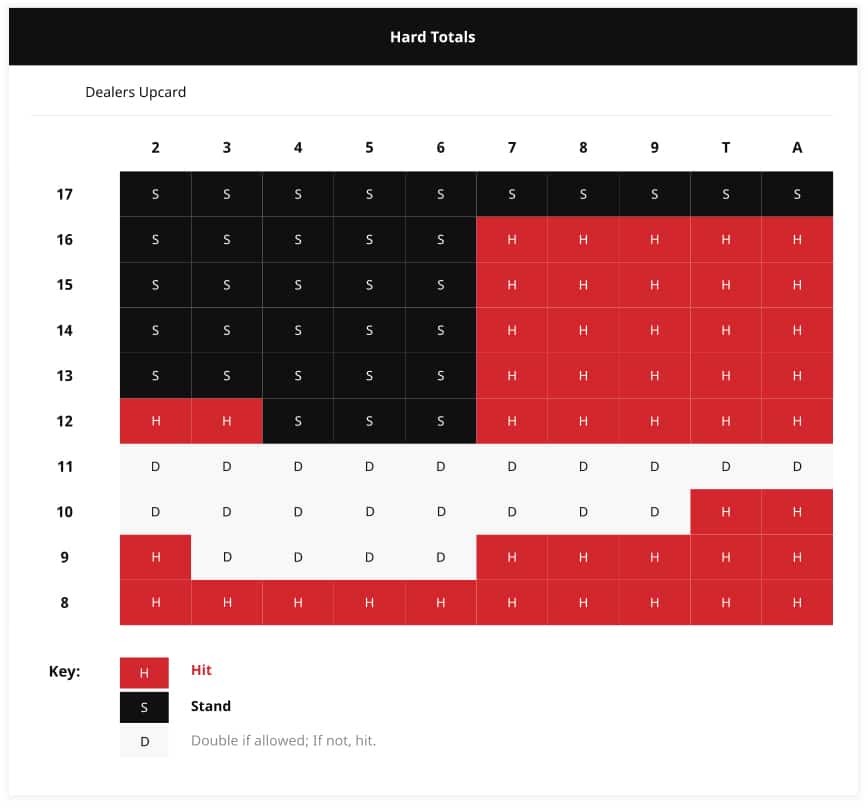
Task: Click the S cell for 17 versus Ace
Action: 797,194
